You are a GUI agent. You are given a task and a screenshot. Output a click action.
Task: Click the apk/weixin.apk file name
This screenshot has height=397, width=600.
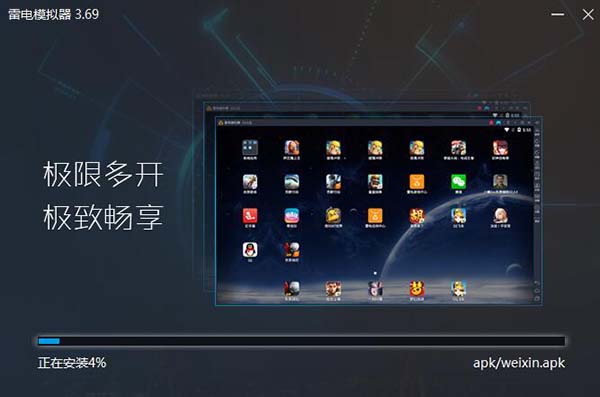pos(519,363)
